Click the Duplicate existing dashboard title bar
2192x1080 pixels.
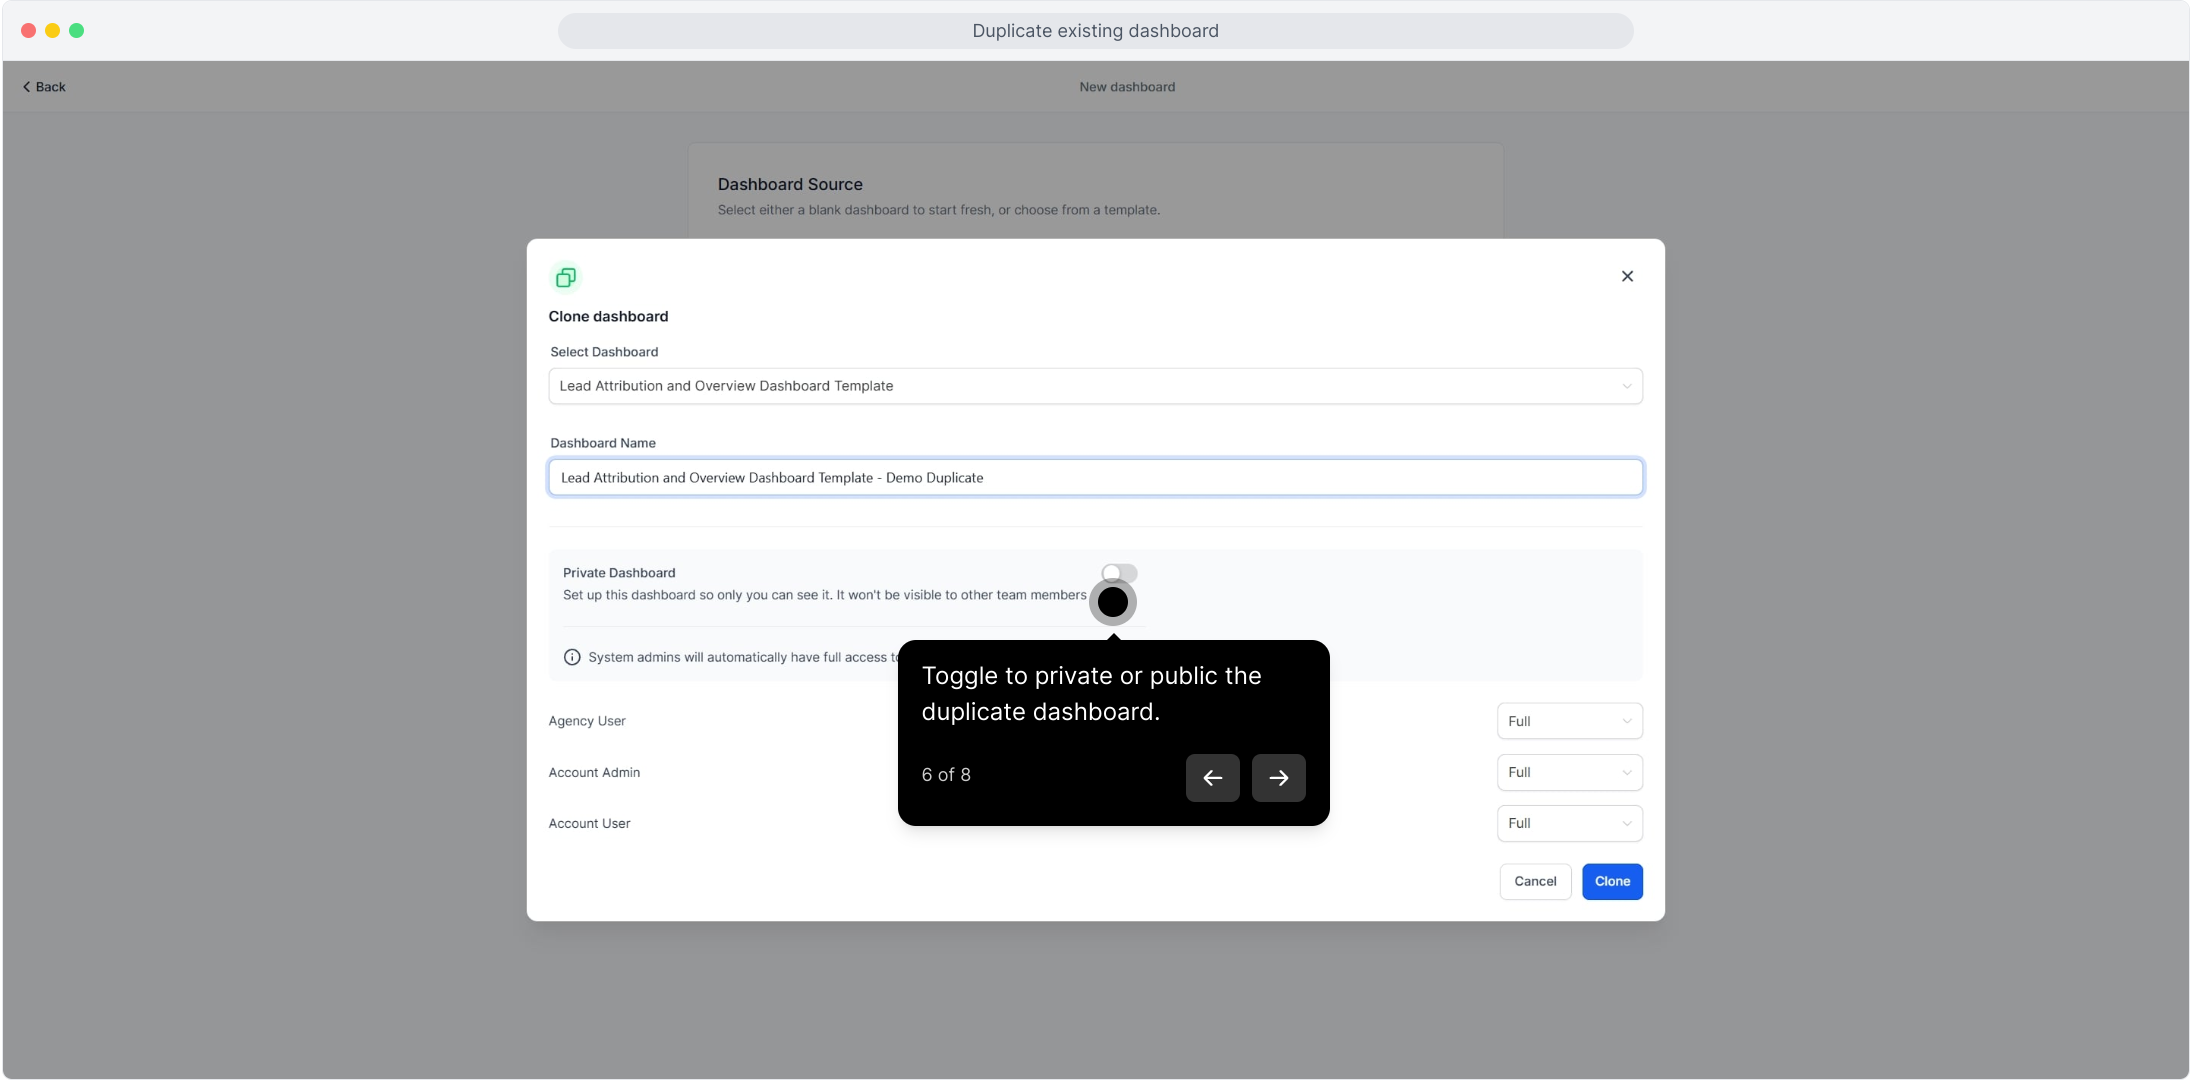click(x=1095, y=31)
